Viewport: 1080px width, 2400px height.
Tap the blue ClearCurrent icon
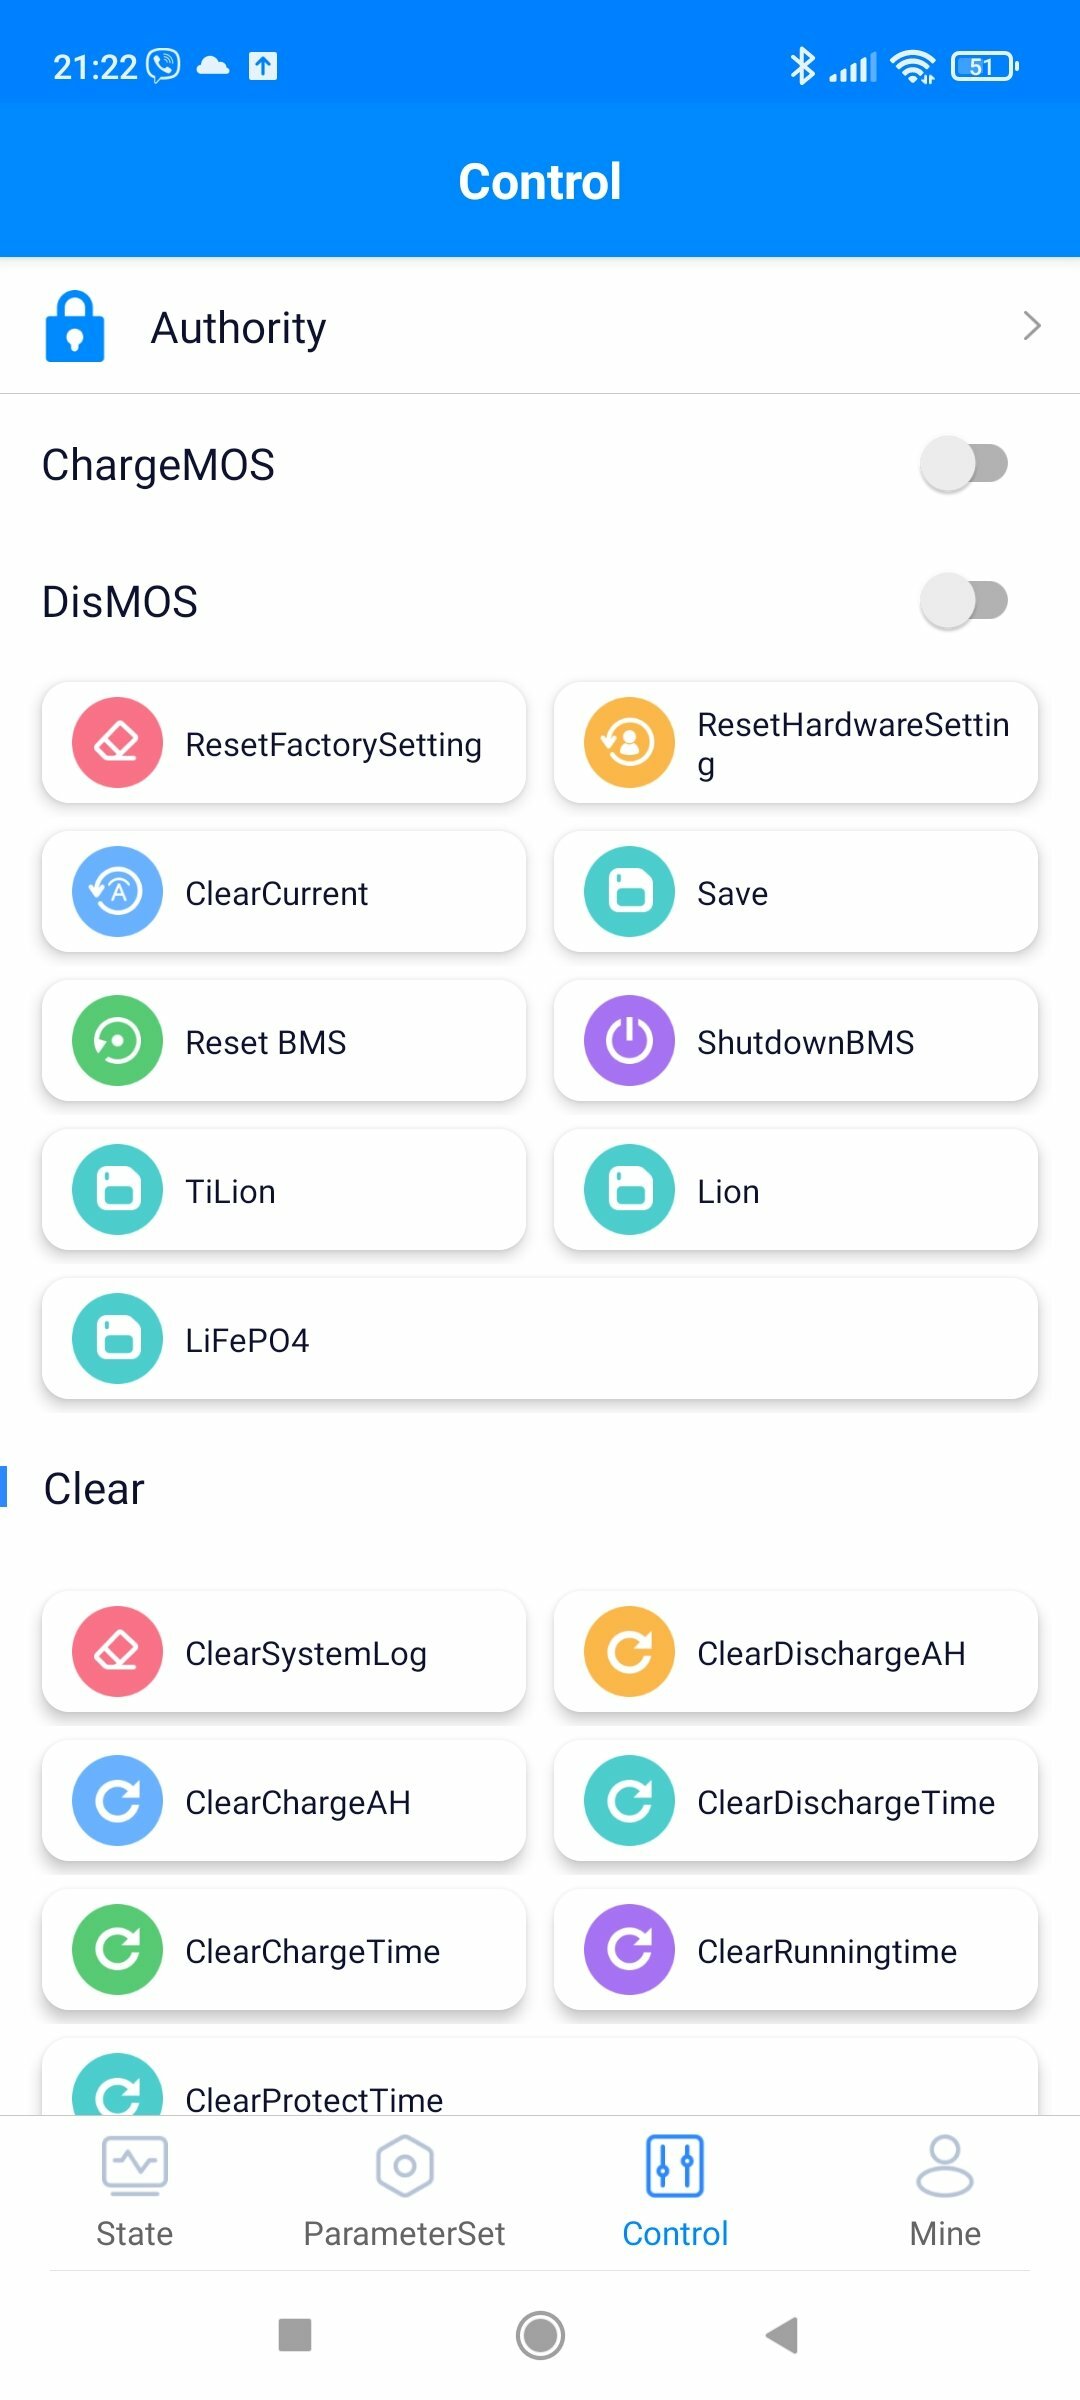(117, 892)
